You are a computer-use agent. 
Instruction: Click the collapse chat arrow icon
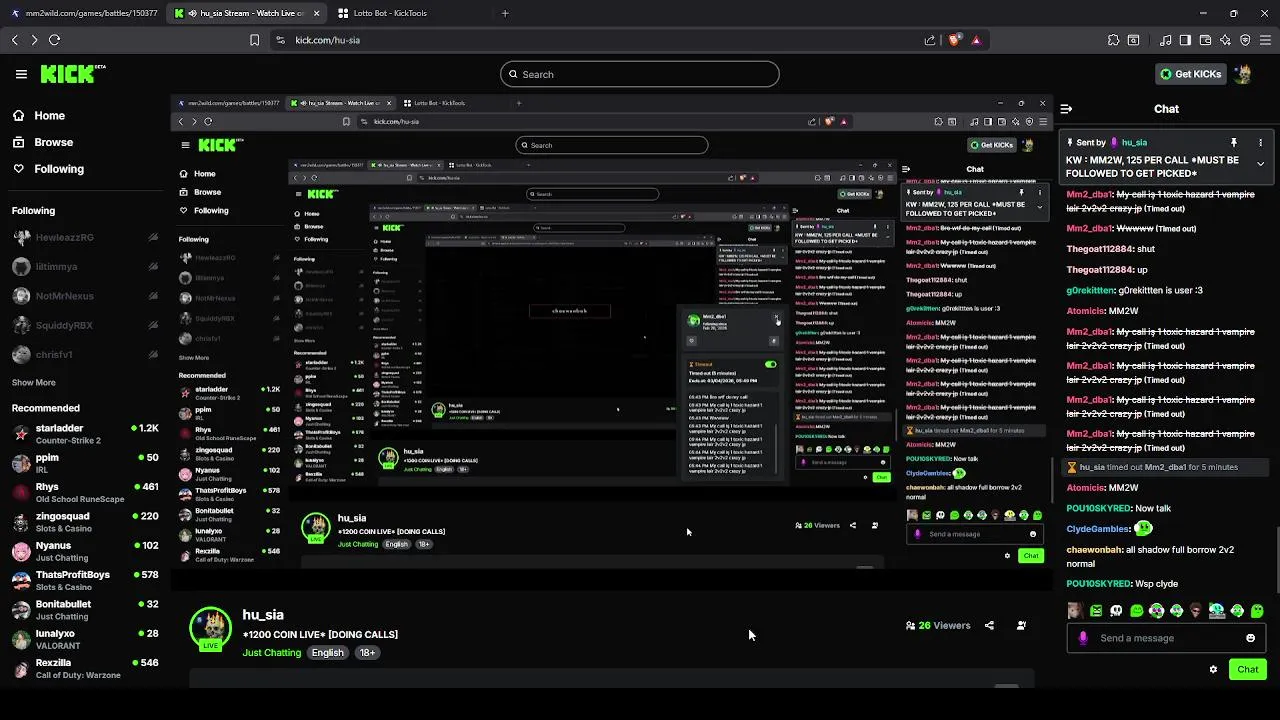pyautogui.click(x=1066, y=109)
